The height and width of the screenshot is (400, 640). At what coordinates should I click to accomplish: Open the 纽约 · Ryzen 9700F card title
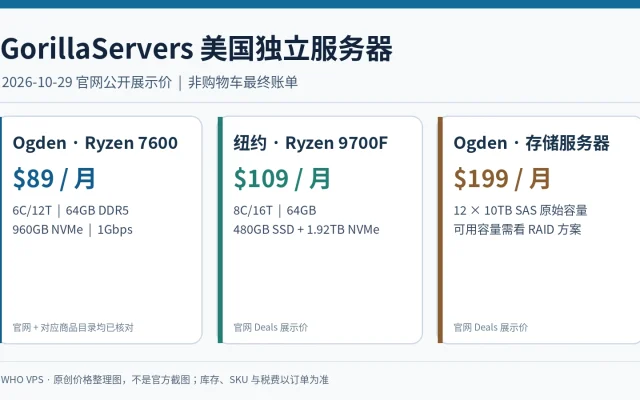click(311, 143)
